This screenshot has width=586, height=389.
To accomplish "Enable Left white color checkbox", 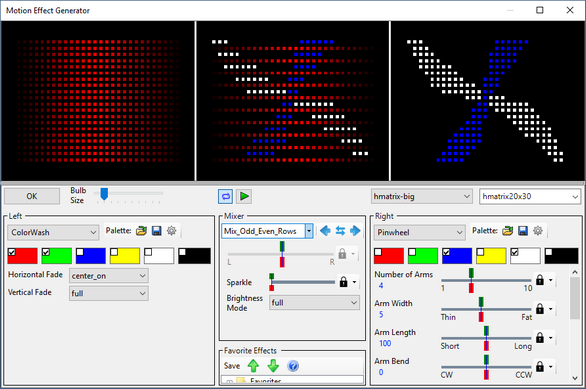I will [x=148, y=252].
